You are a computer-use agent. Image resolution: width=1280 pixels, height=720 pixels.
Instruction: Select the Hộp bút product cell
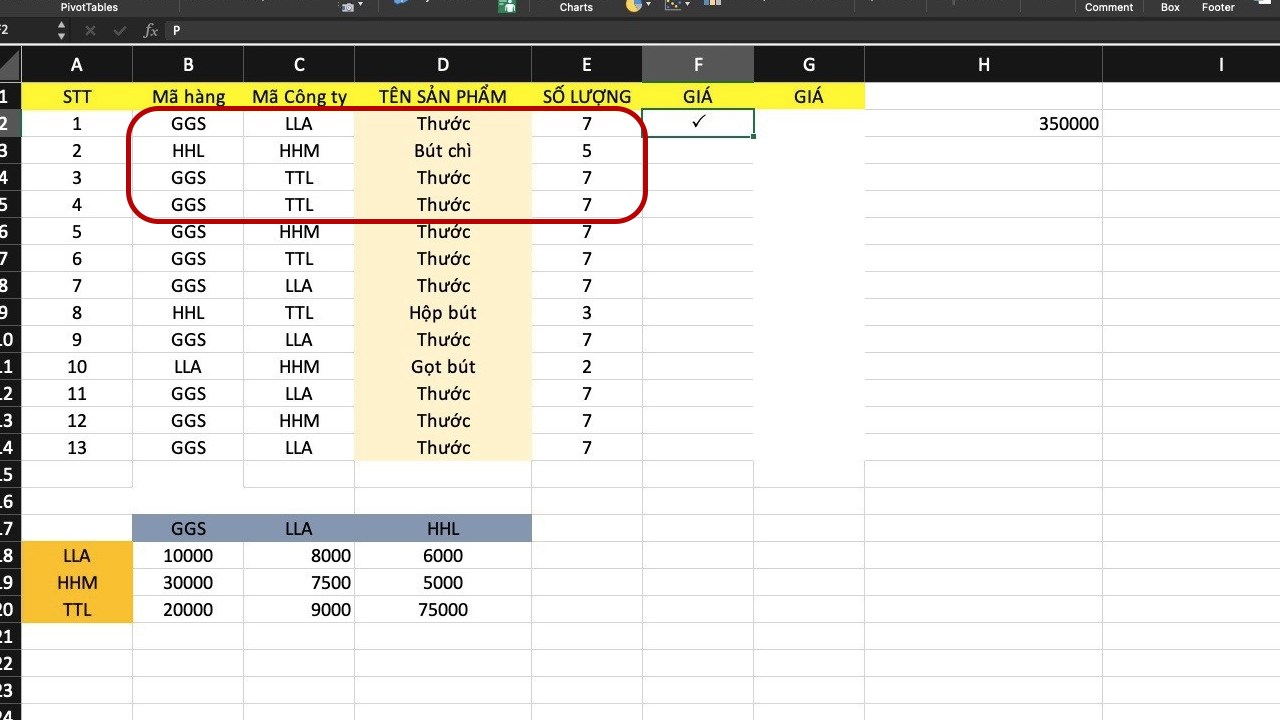[443, 313]
